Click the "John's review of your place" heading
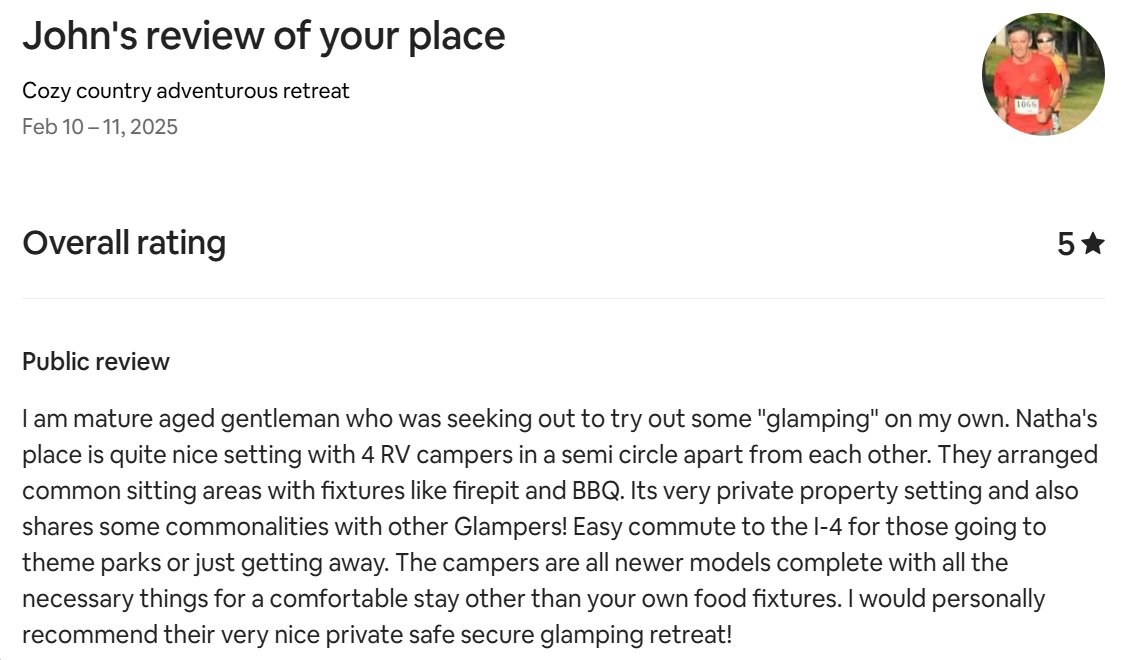Image resolution: width=1133 pixels, height=660 pixels. (x=264, y=35)
